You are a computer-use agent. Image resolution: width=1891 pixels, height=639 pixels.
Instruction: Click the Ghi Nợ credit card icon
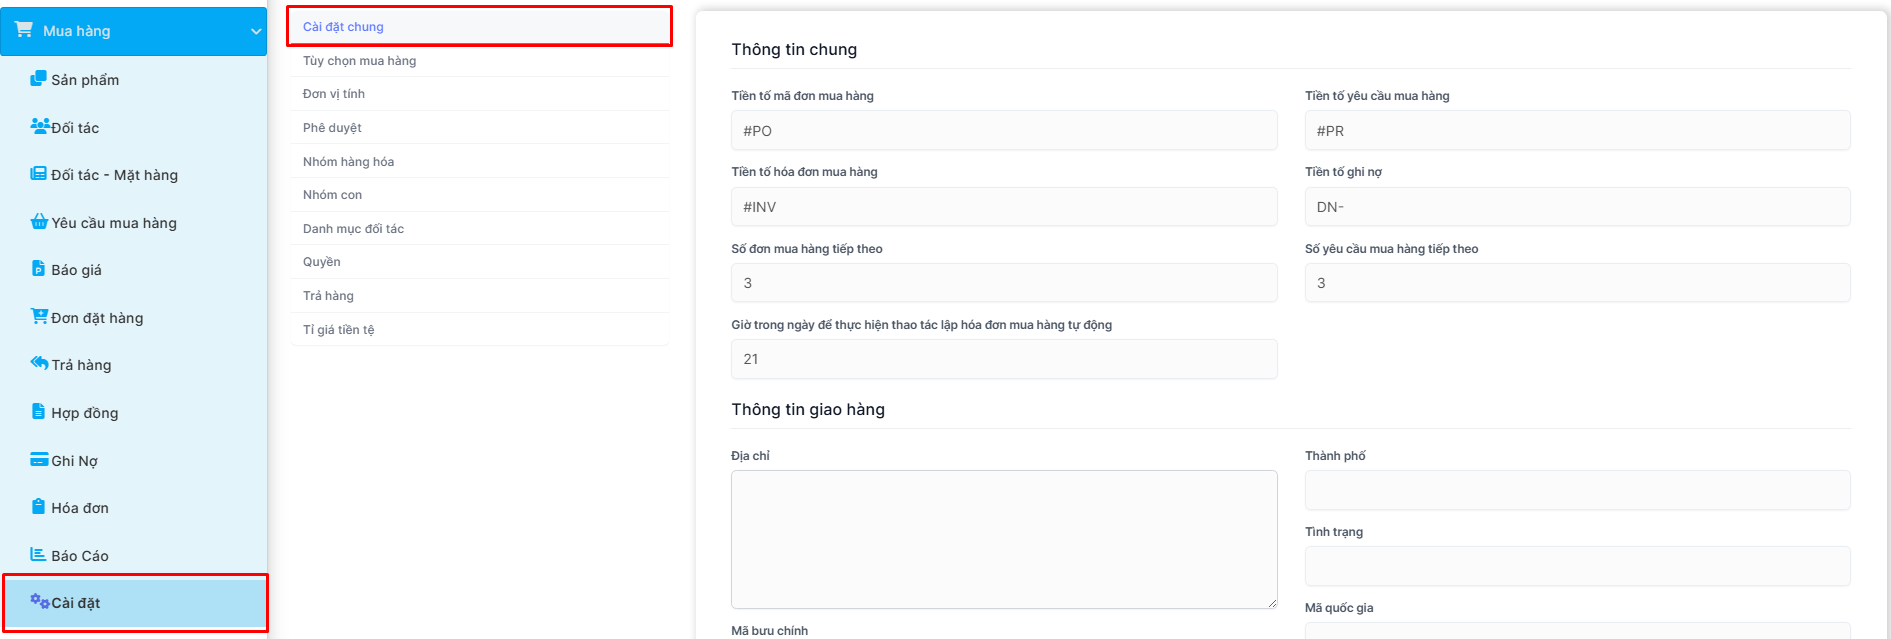pos(39,460)
